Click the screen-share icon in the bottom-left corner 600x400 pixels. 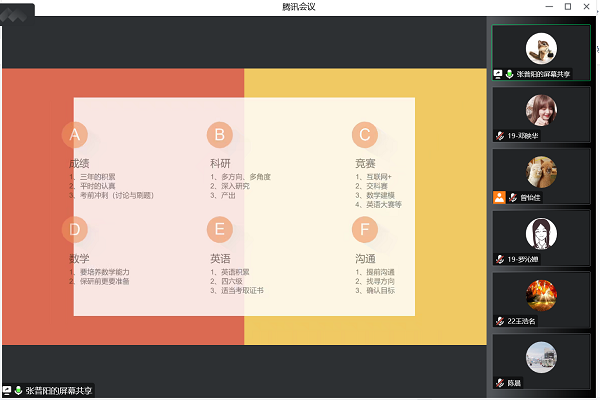pyautogui.click(x=7, y=390)
